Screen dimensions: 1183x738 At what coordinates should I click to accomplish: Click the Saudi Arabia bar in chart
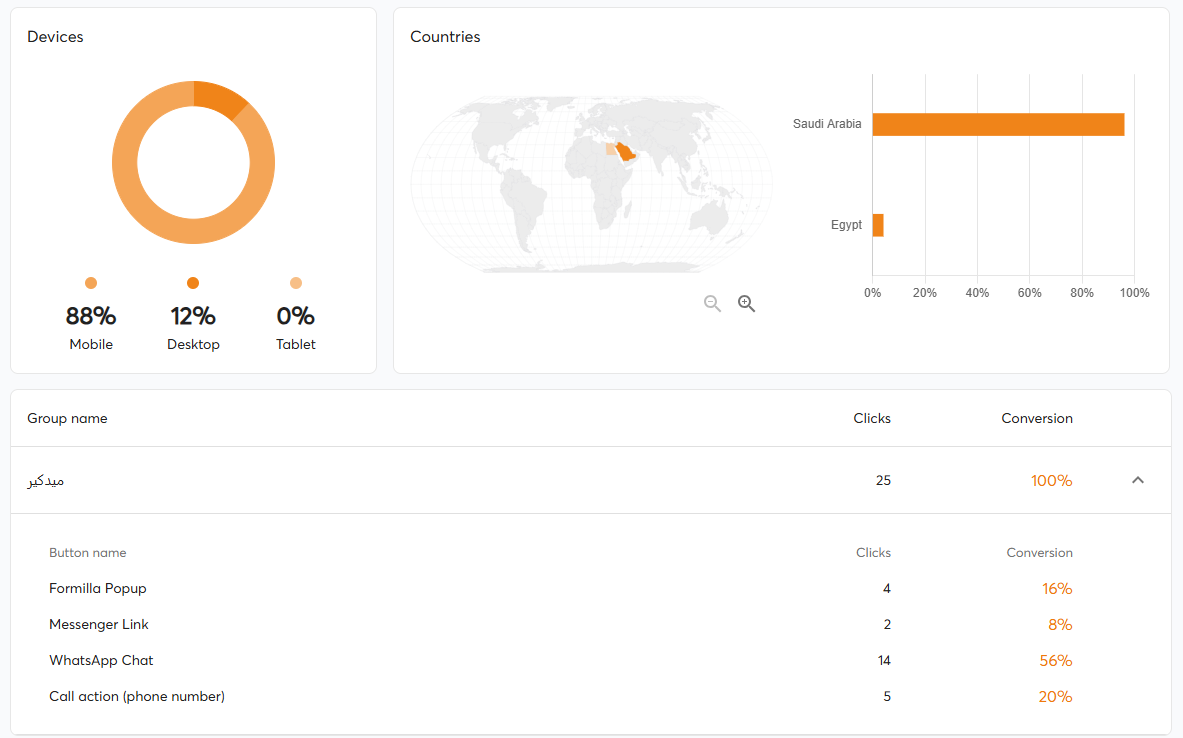[x=998, y=124]
